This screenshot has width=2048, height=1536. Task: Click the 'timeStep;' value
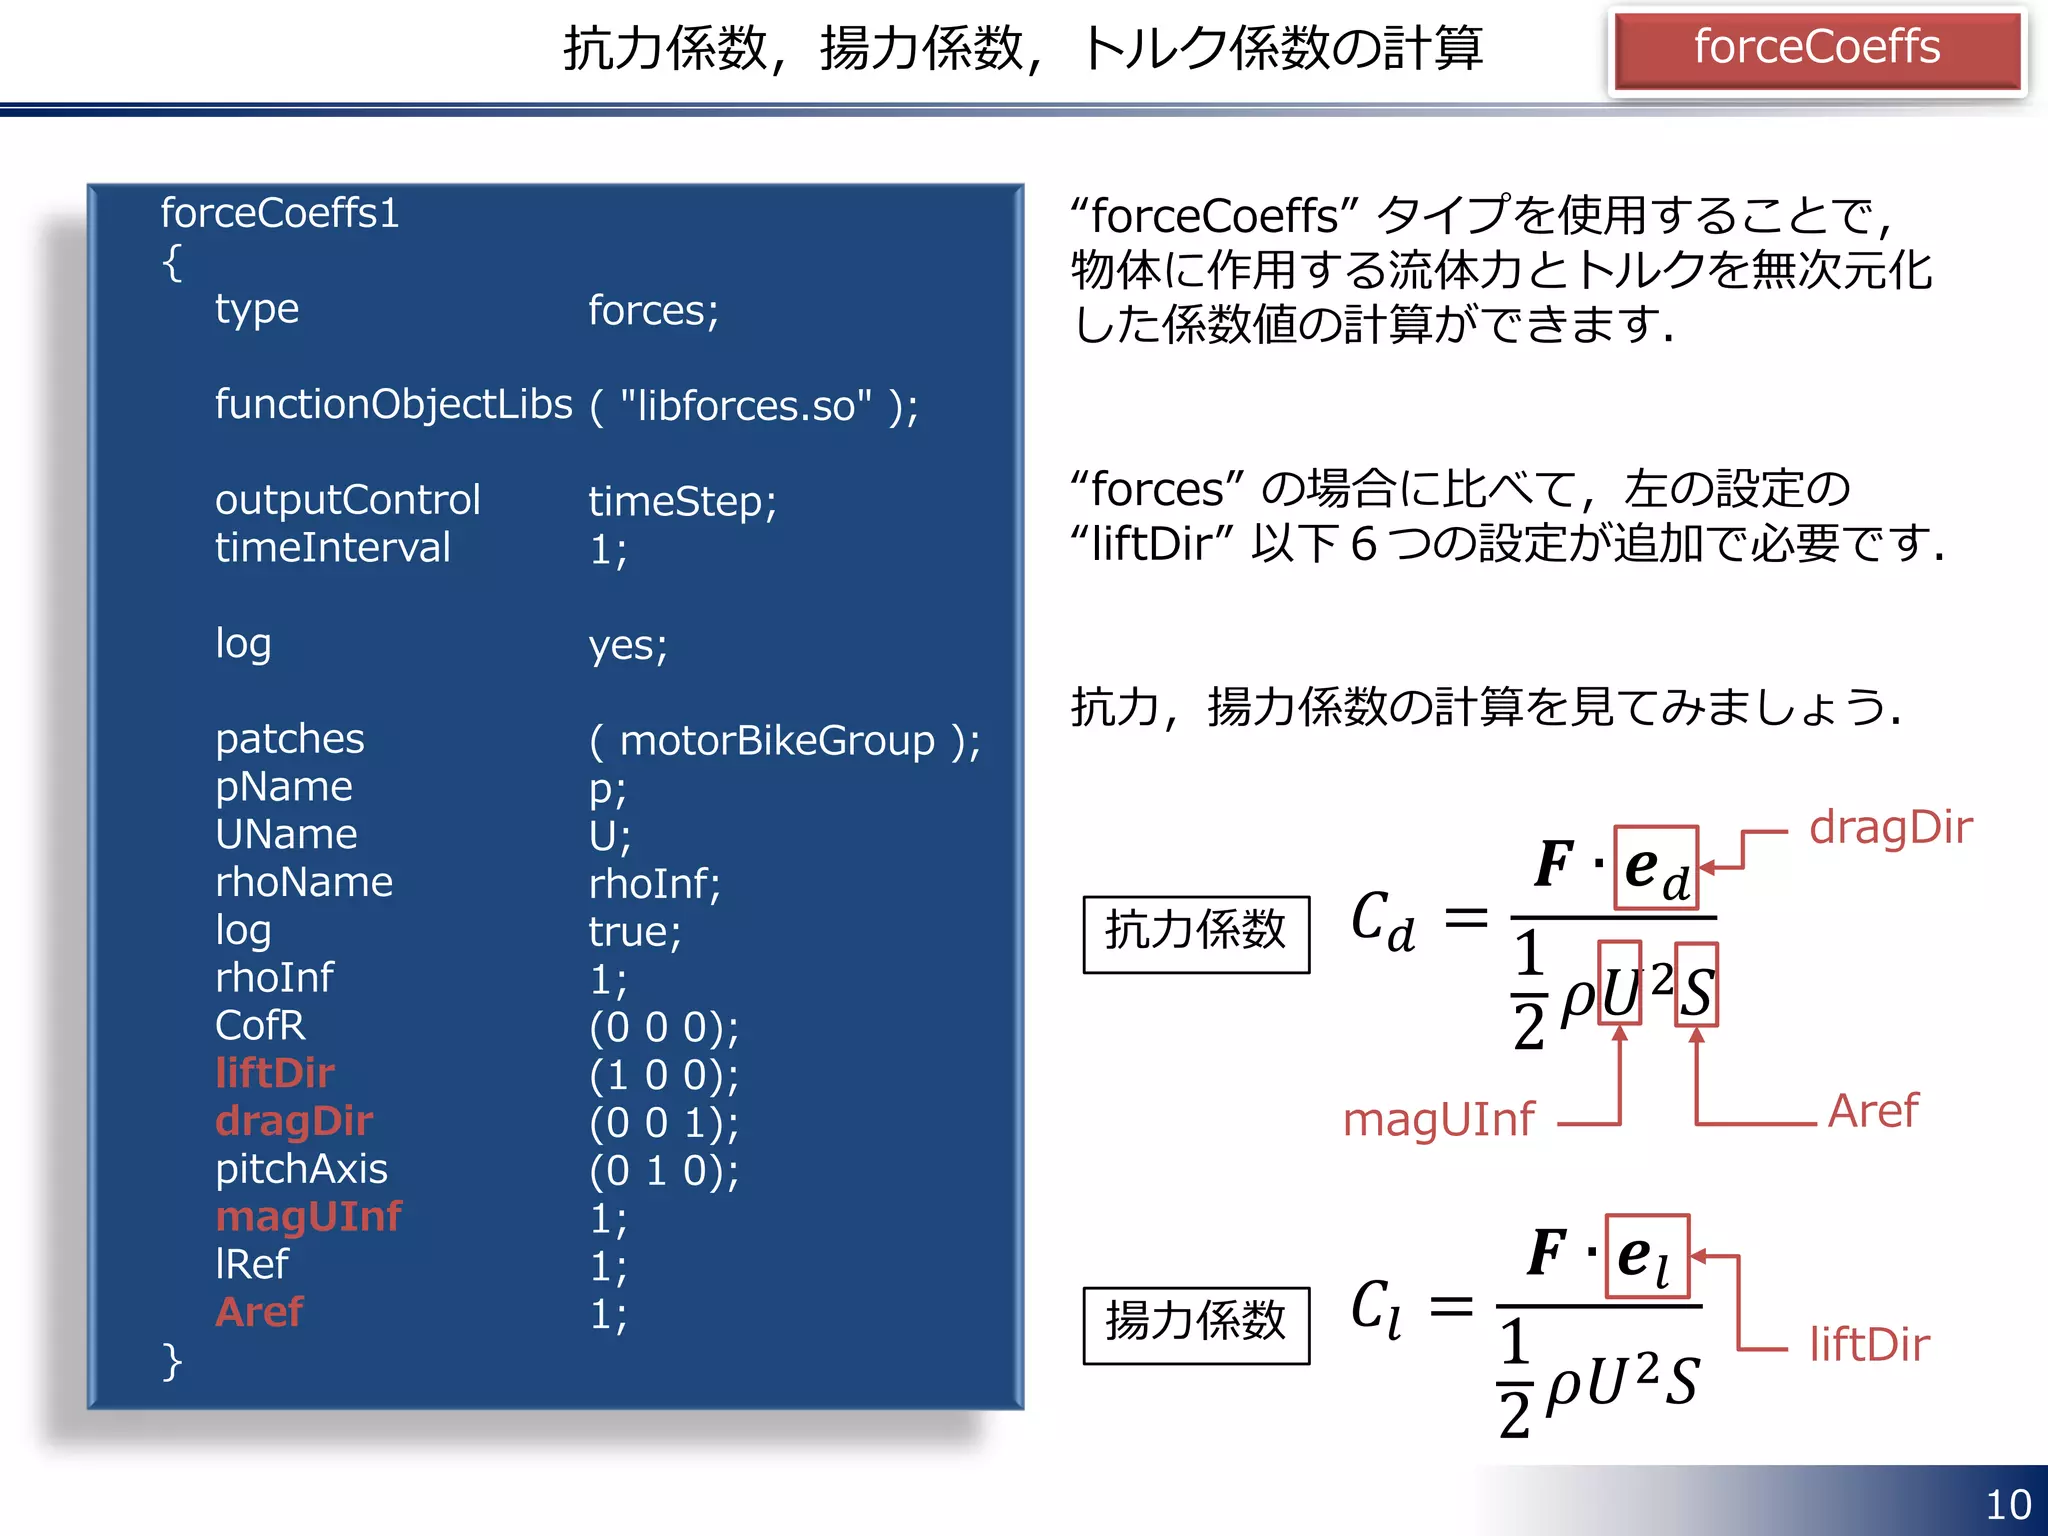point(682,502)
